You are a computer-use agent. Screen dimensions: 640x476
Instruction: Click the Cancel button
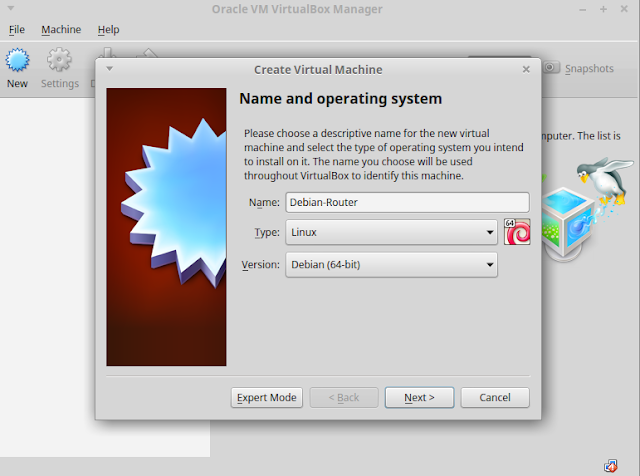coord(495,398)
